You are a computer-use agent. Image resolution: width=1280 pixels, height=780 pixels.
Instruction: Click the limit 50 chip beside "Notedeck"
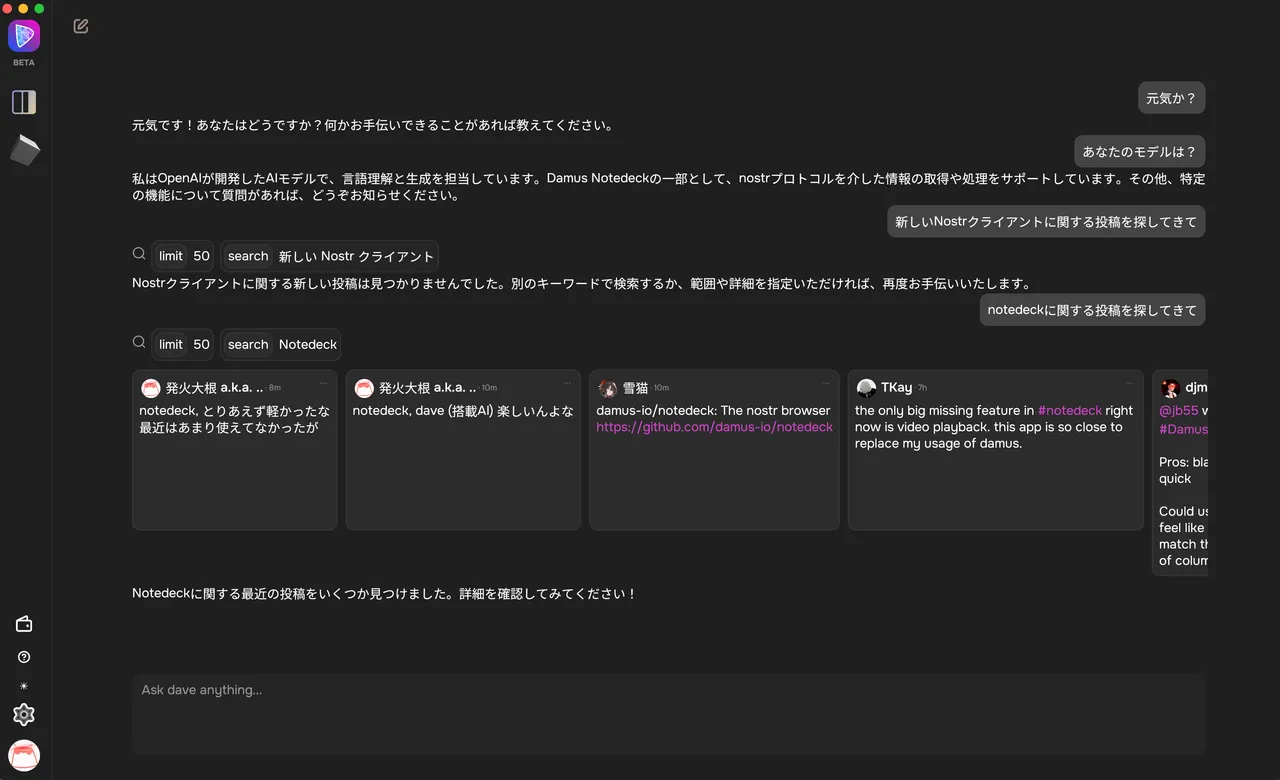(x=184, y=344)
